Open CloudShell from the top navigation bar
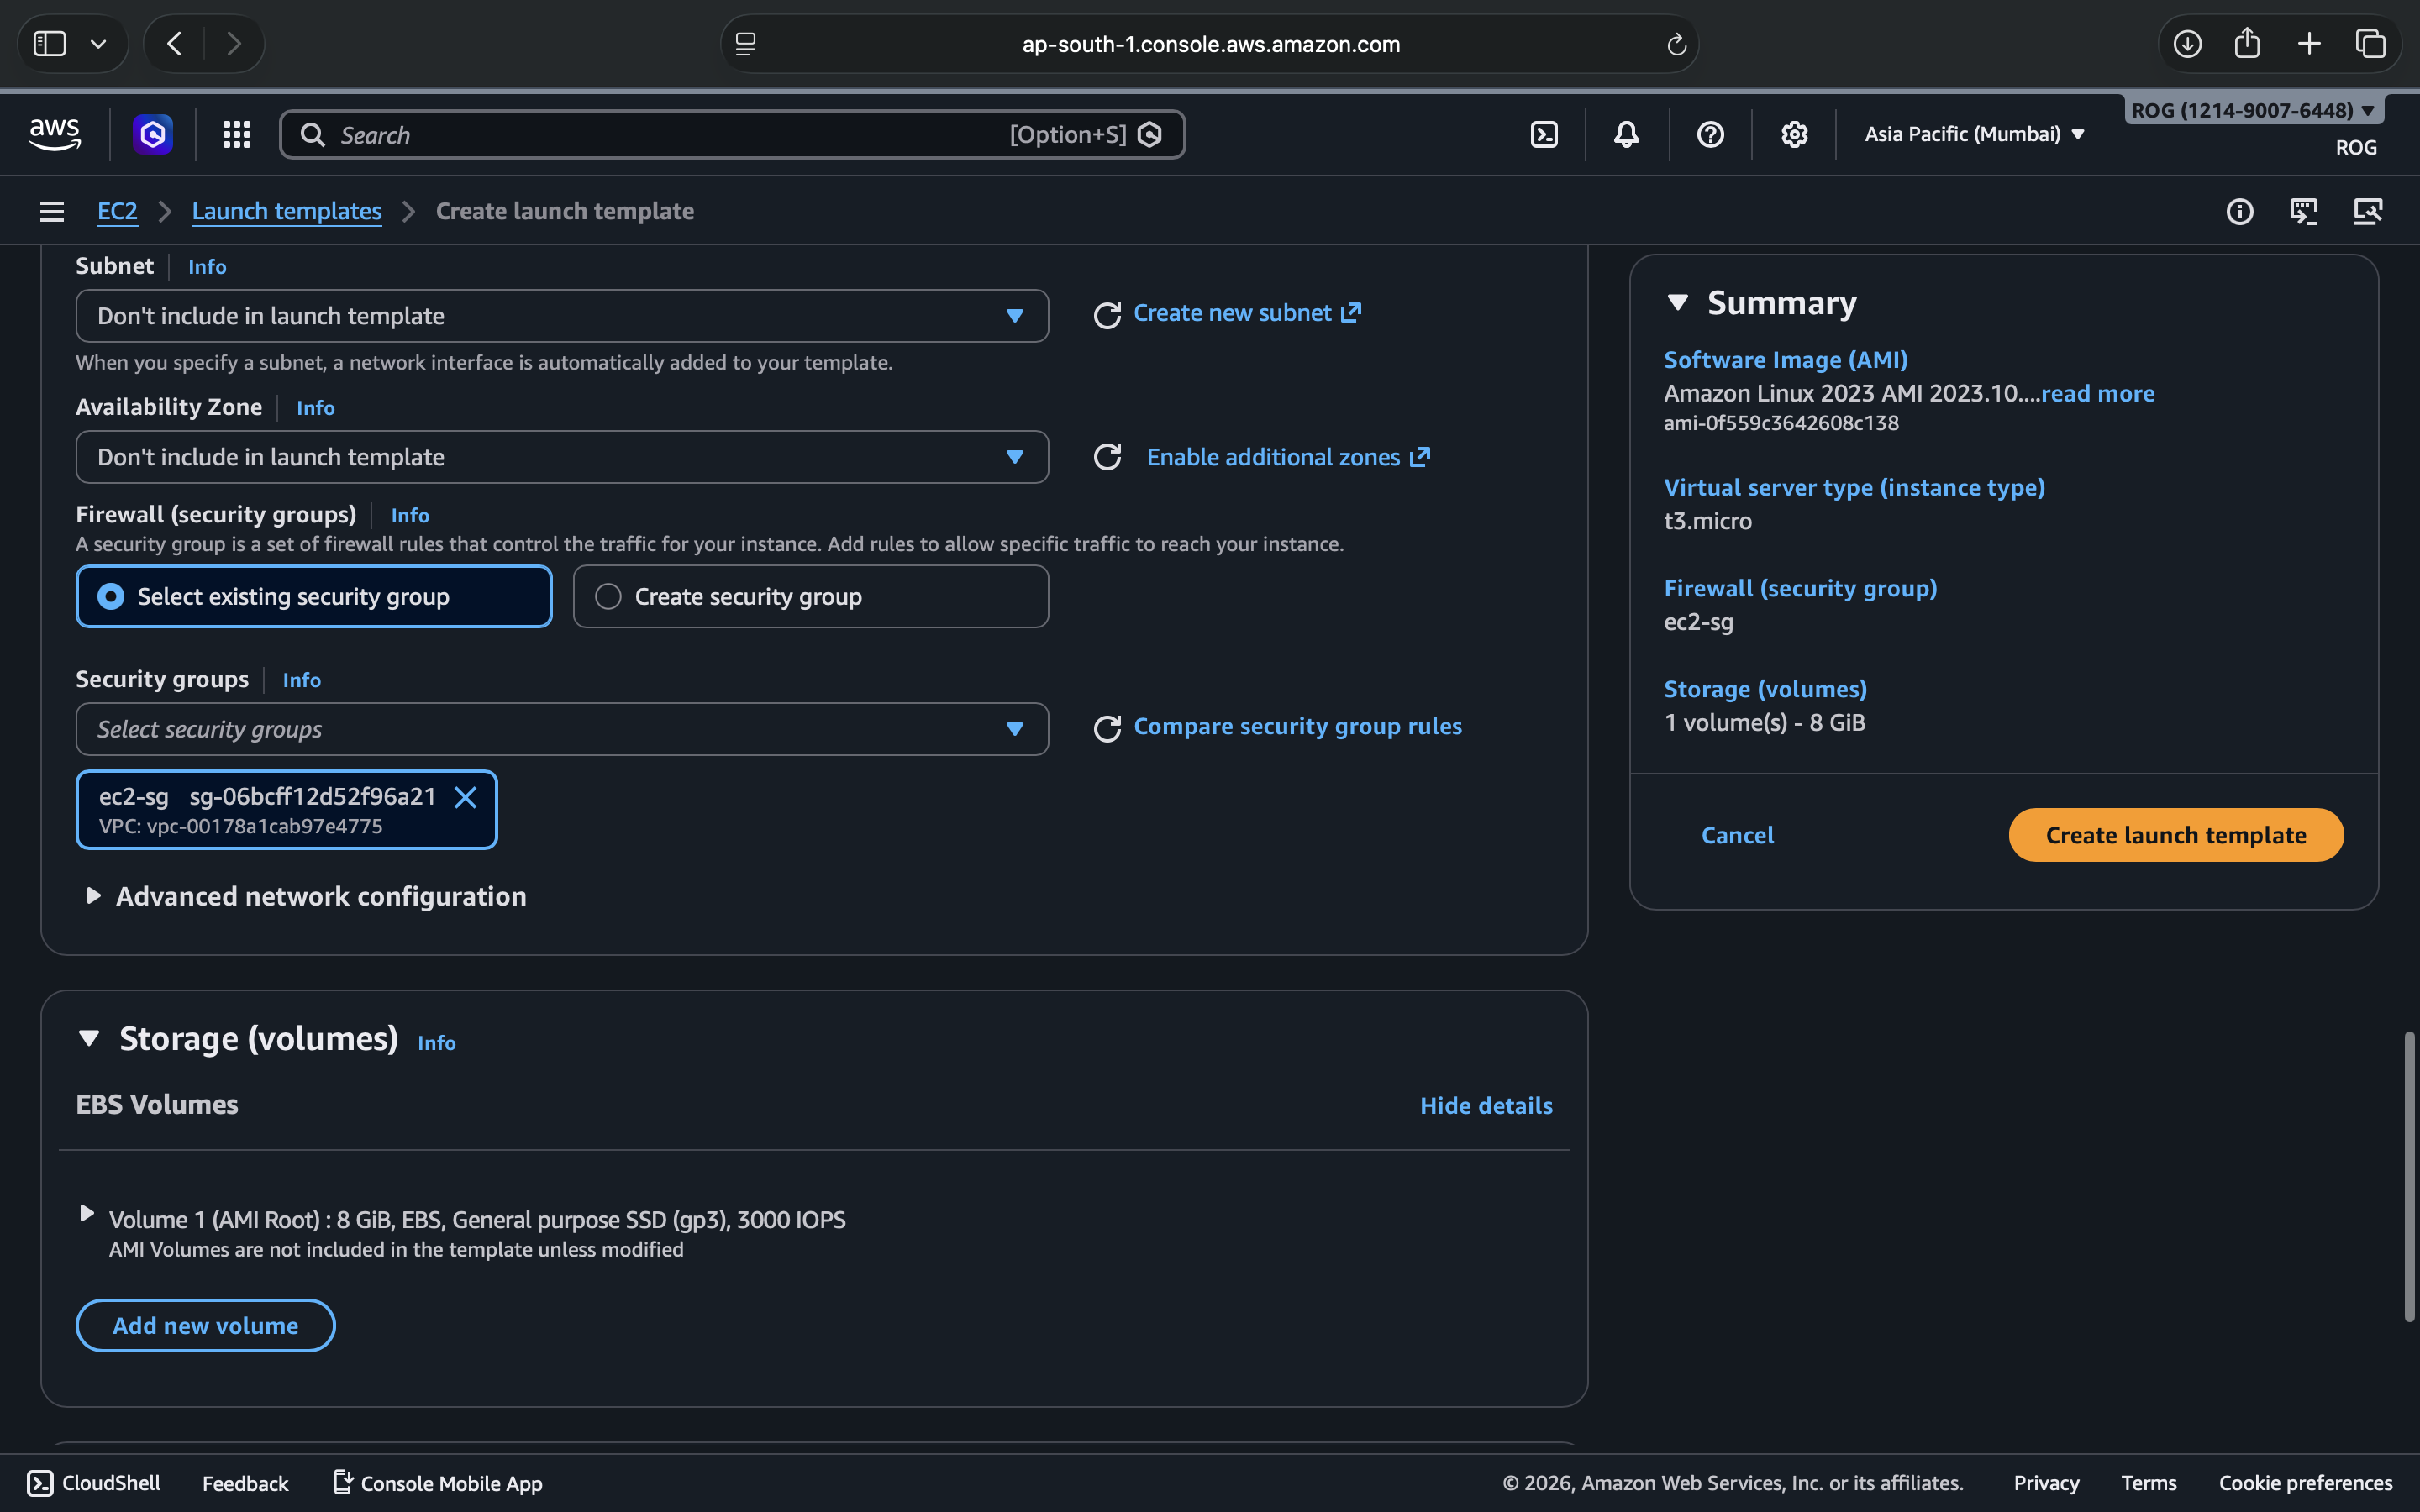Viewport: 2420px width, 1512px height. click(x=1544, y=134)
